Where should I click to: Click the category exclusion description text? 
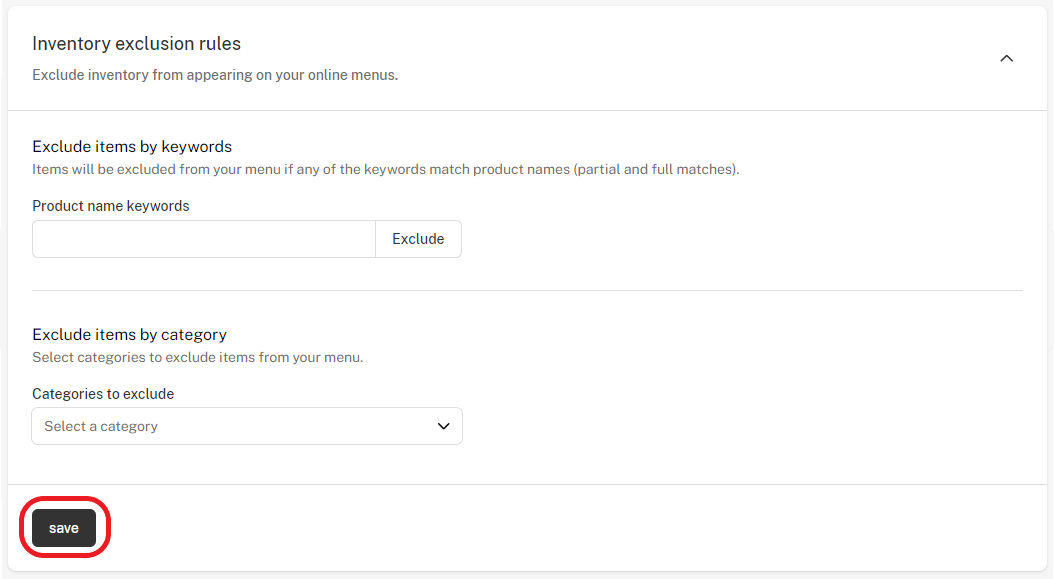point(195,357)
